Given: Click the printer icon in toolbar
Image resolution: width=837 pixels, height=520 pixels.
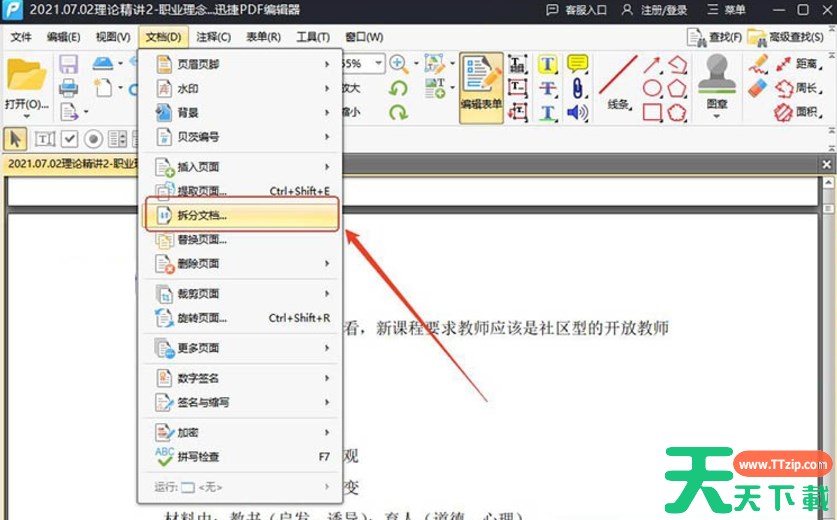Looking at the screenshot, I should 69,88.
